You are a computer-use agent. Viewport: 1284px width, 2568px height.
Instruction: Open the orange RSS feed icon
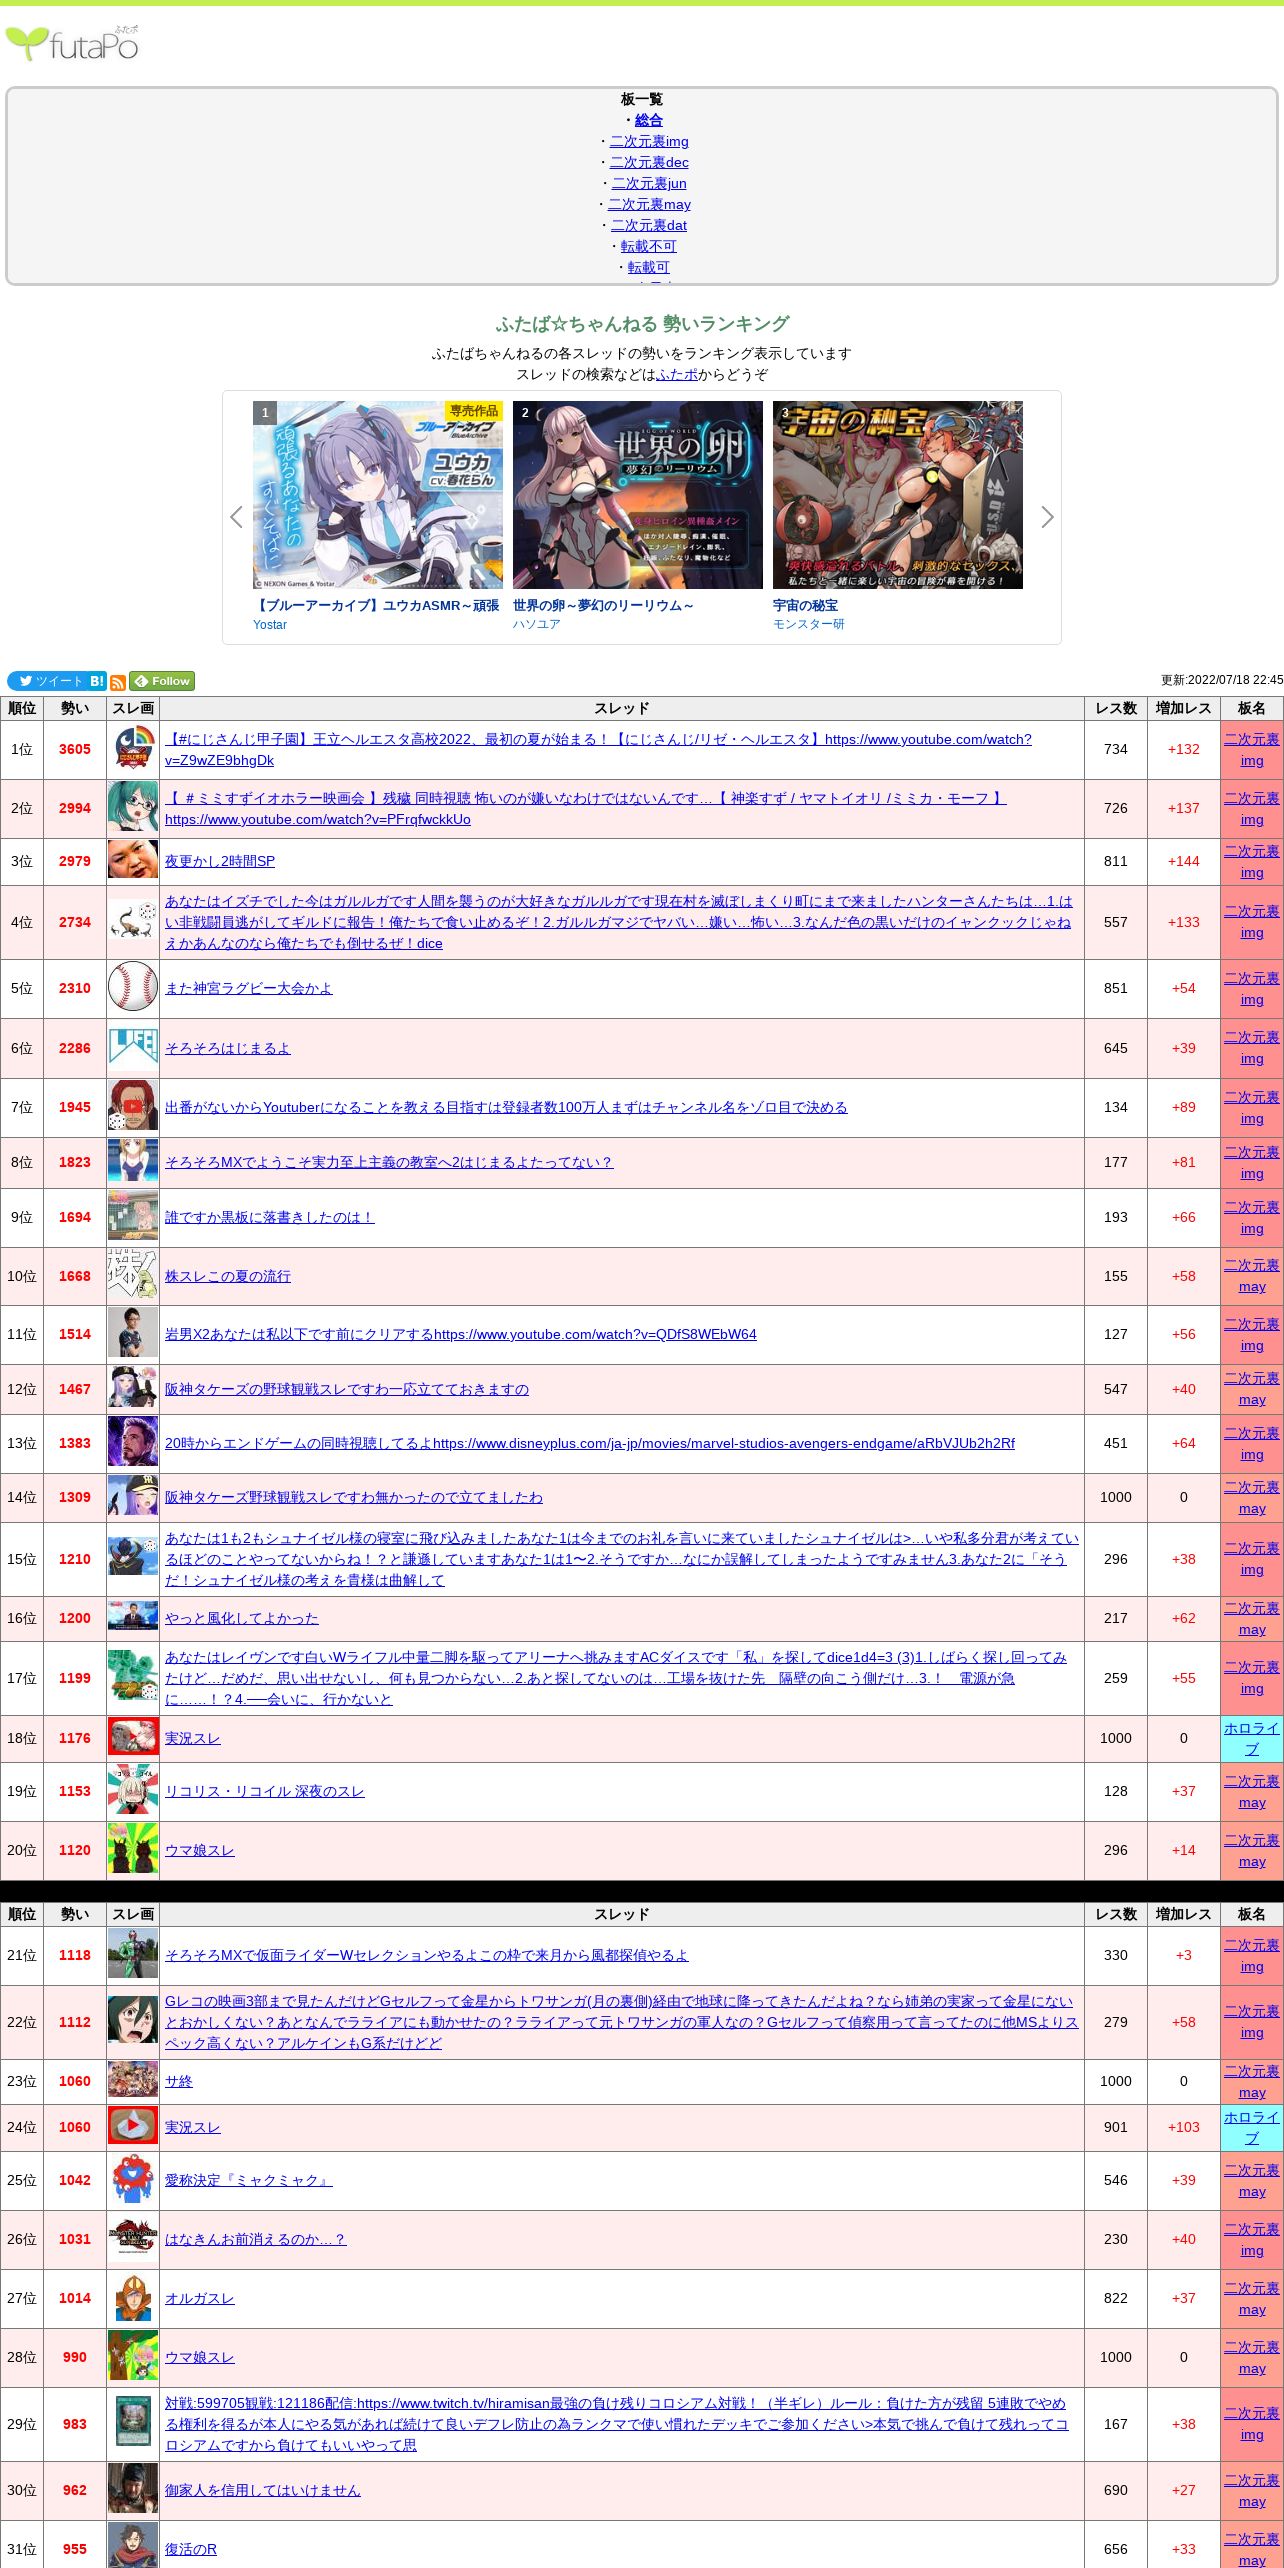(x=118, y=682)
